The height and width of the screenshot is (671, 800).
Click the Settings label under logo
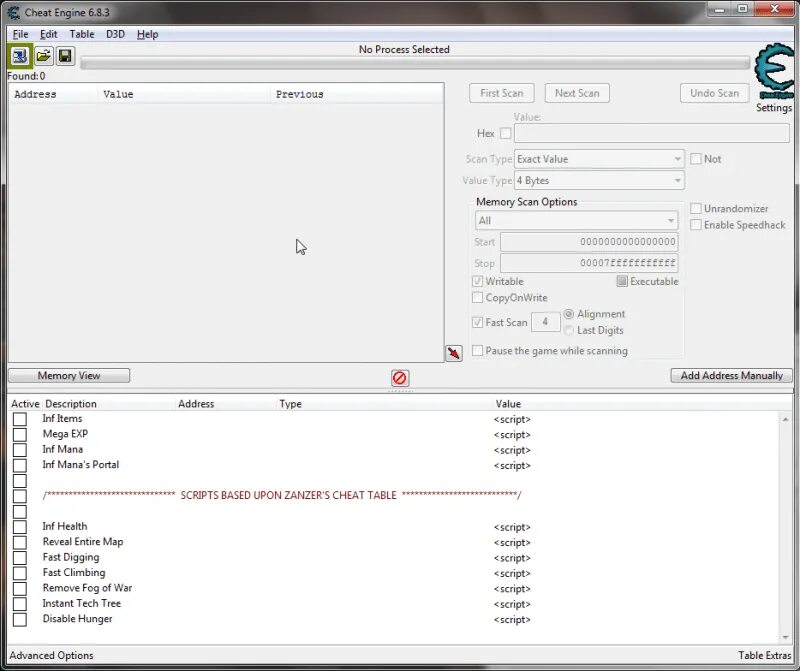[774, 108]
